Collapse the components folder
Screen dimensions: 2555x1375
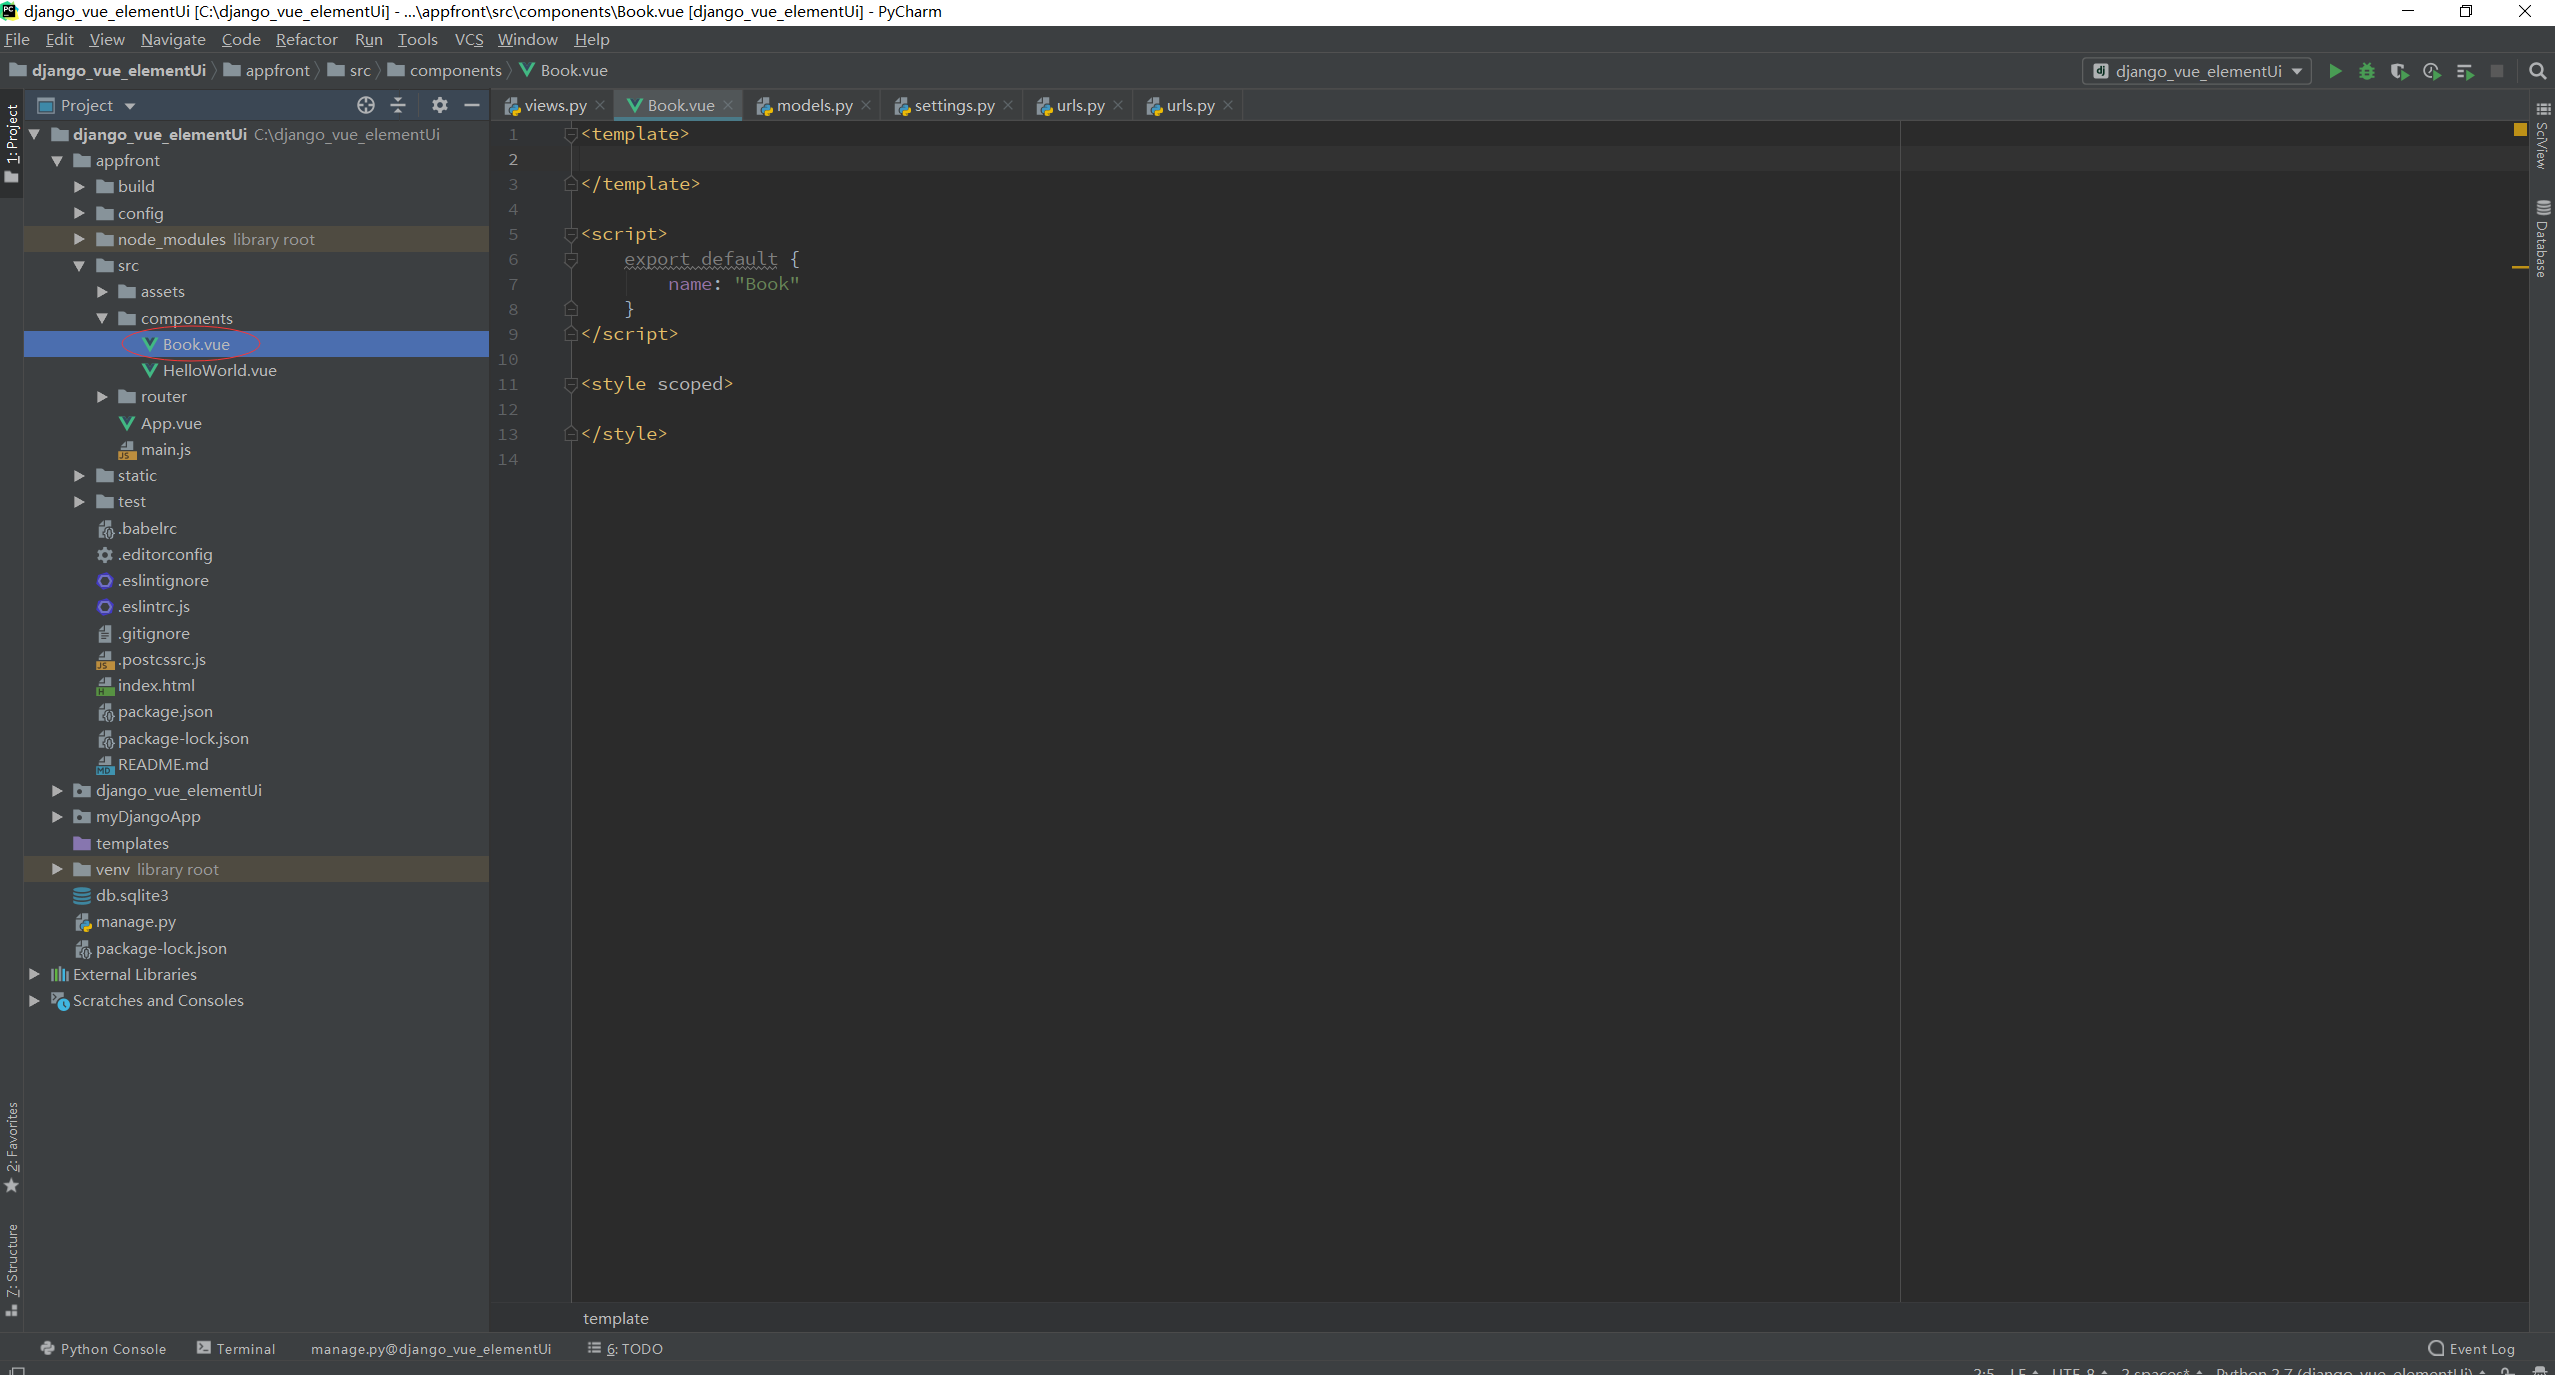coord(102,318)
